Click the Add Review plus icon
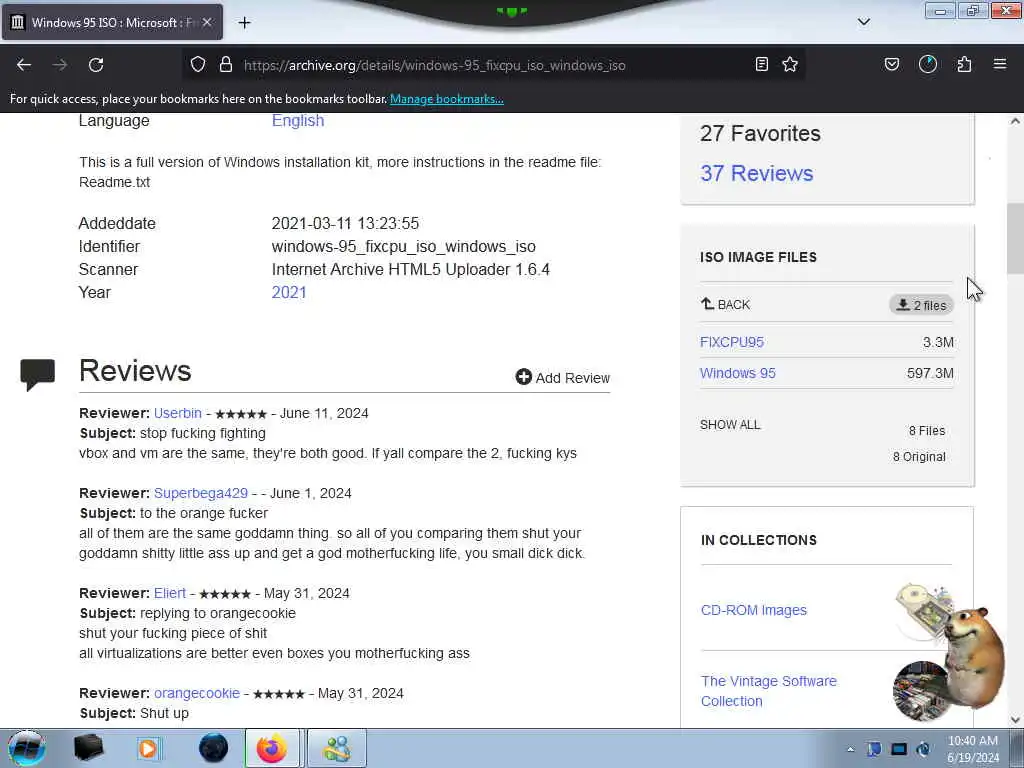The image size is (1024, 768). 523,377
